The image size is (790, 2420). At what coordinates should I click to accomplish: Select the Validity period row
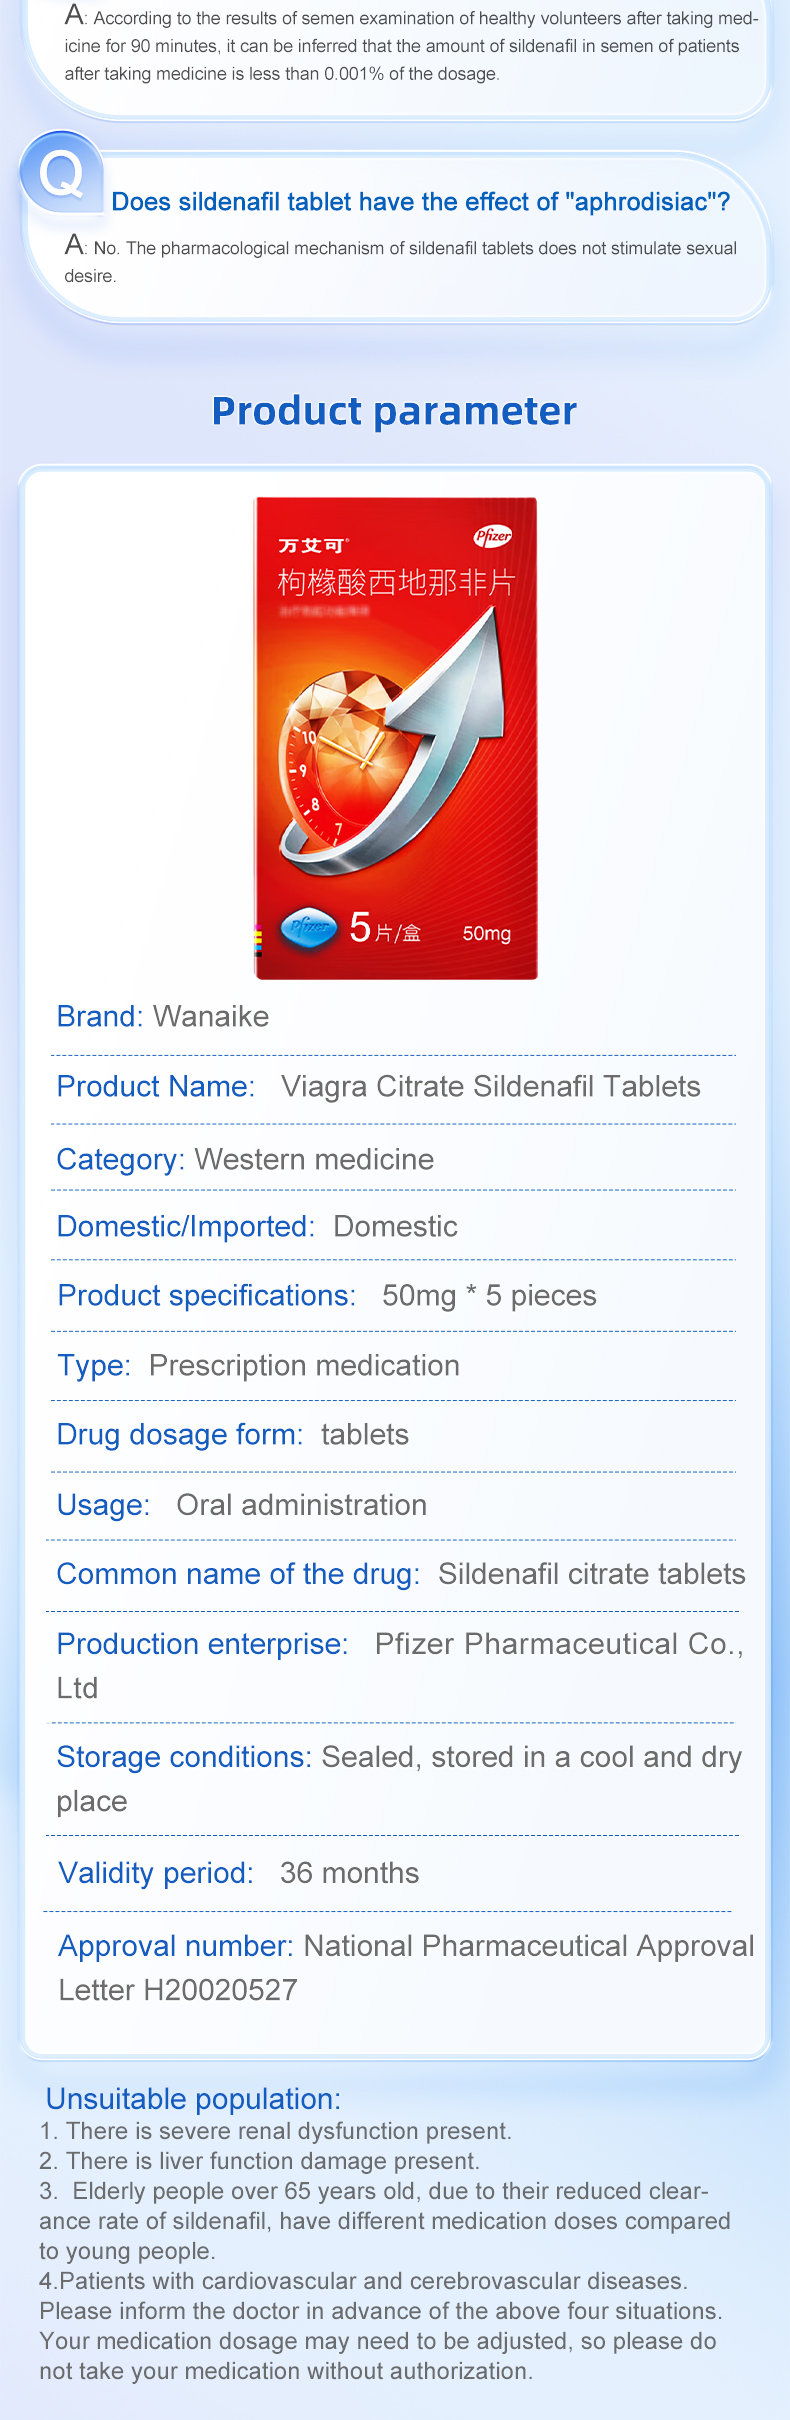click(x=238, y=1873)
